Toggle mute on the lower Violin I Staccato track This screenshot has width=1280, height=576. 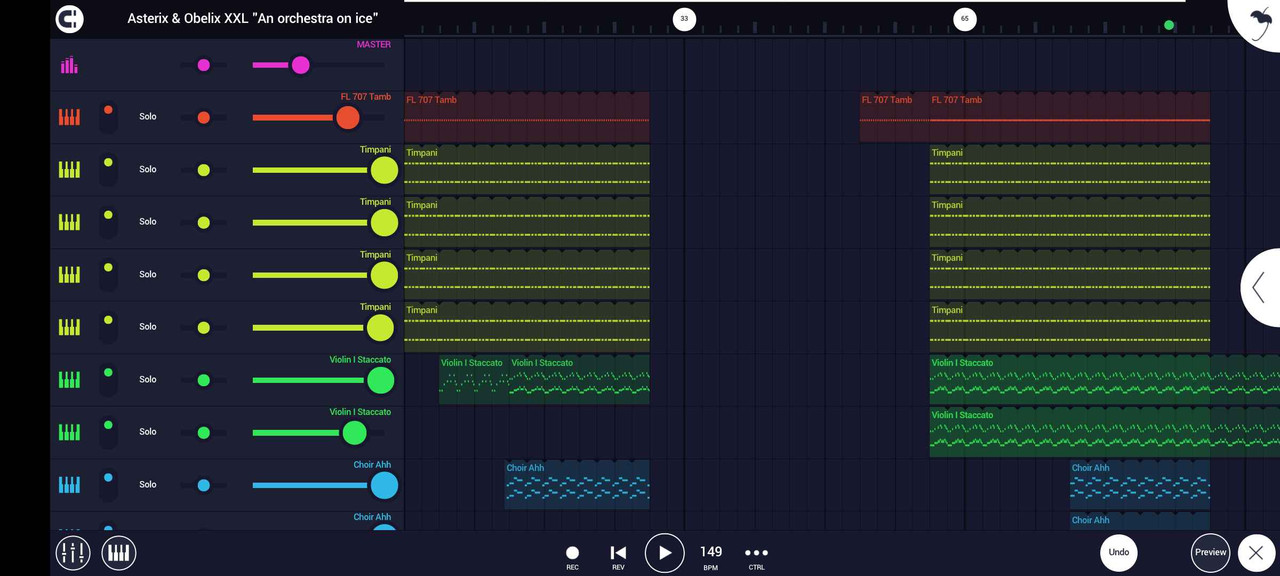click(x=108, y=432)
